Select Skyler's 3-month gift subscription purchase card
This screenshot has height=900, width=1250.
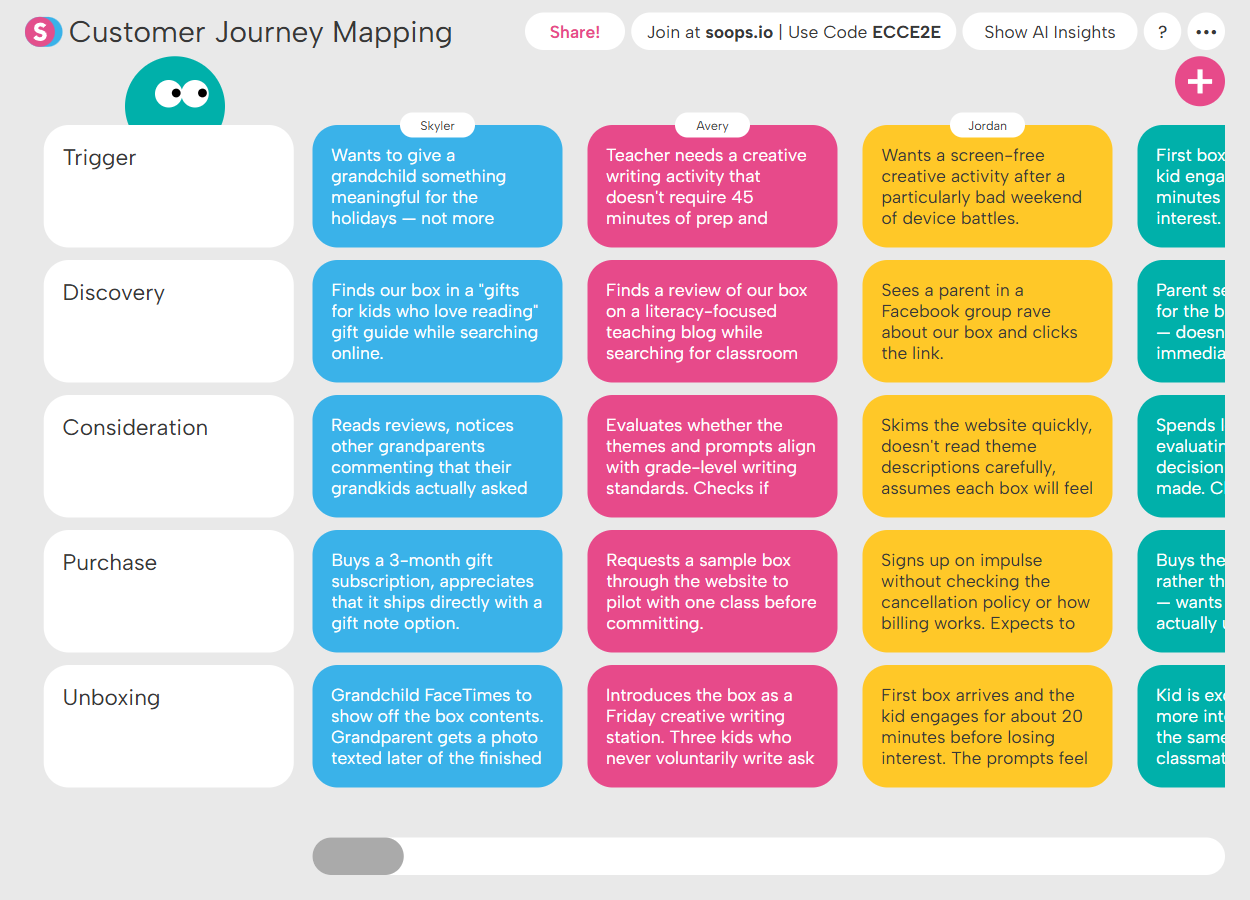[x=437, y=591]
